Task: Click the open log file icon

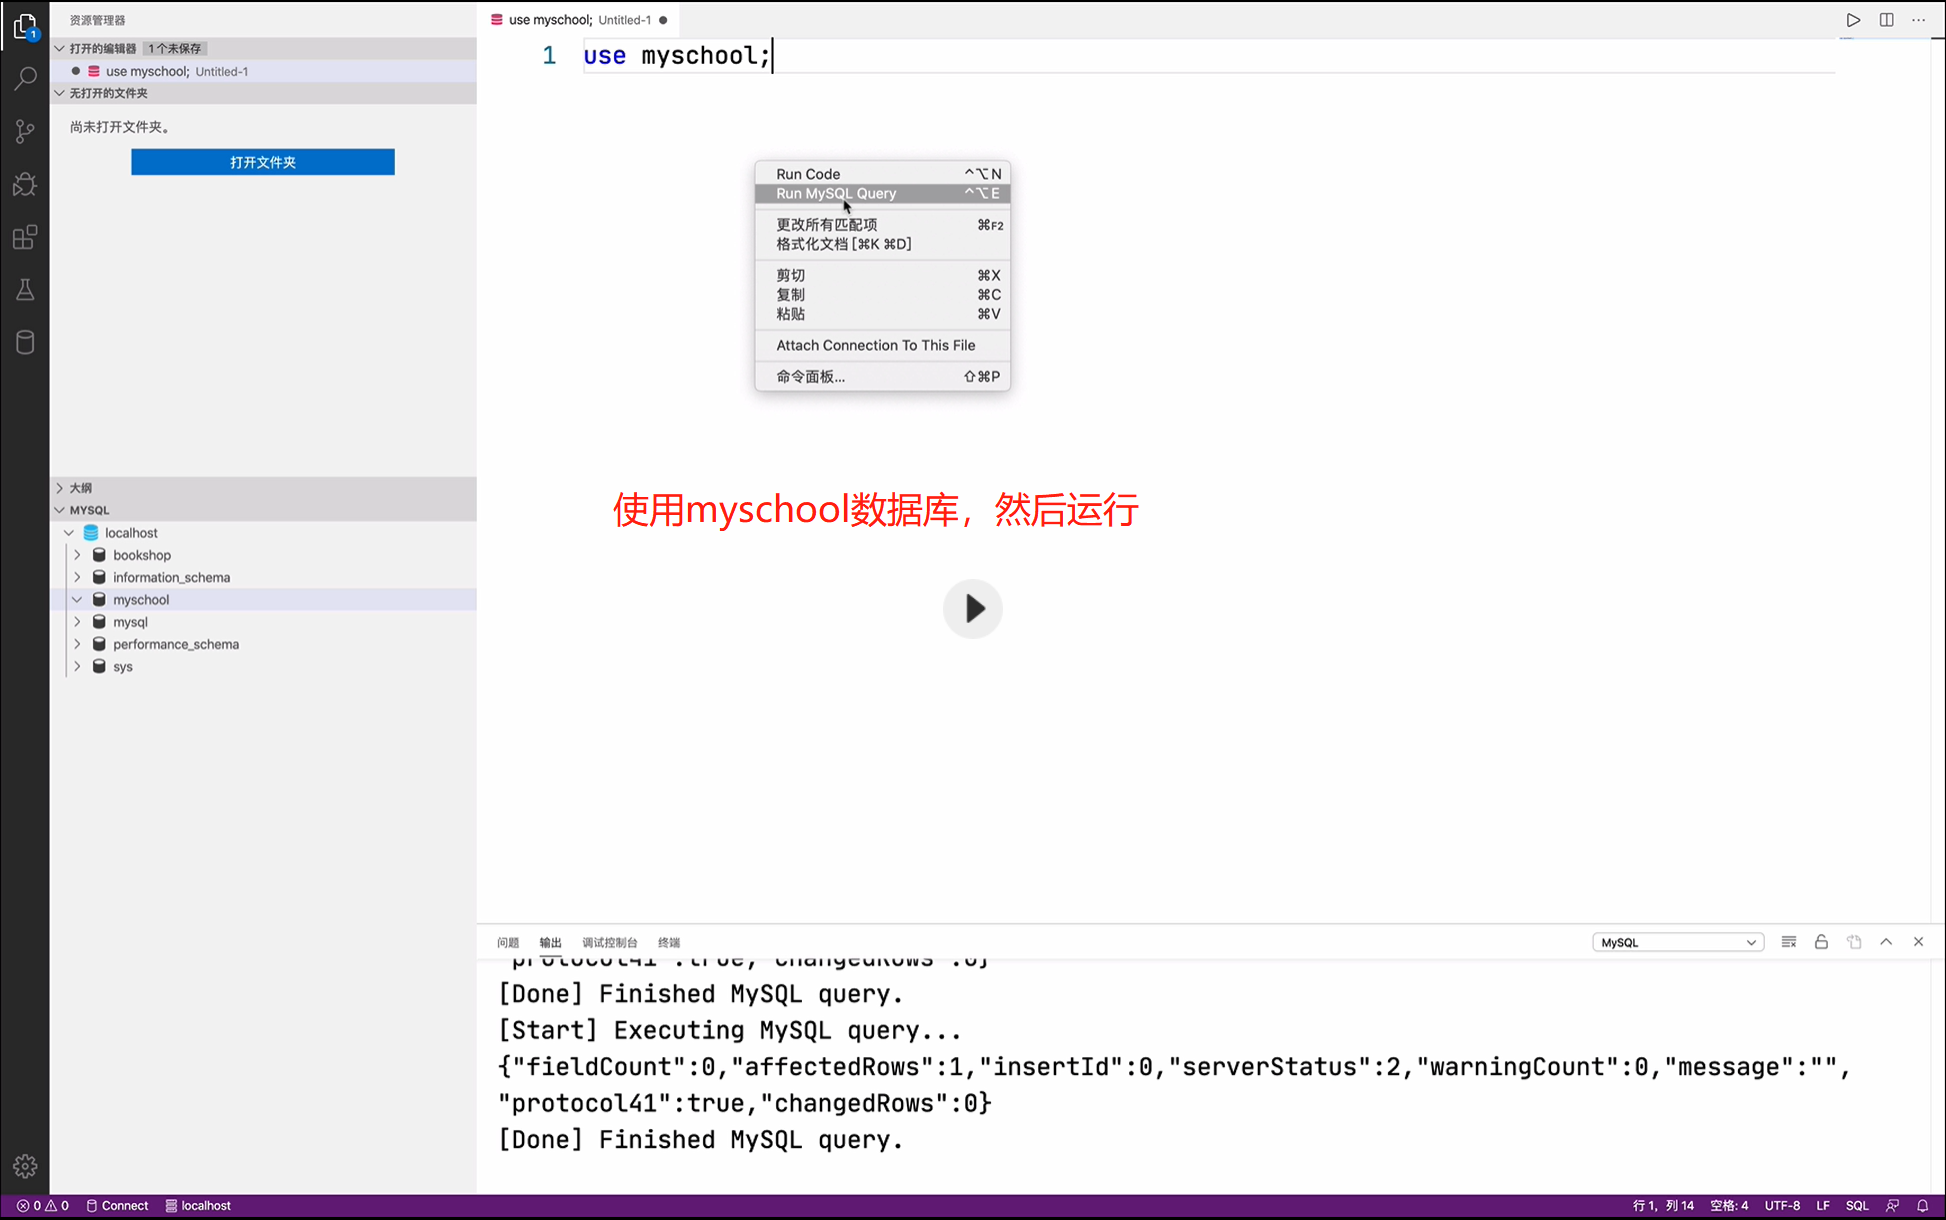Action: pos(1854,942)
